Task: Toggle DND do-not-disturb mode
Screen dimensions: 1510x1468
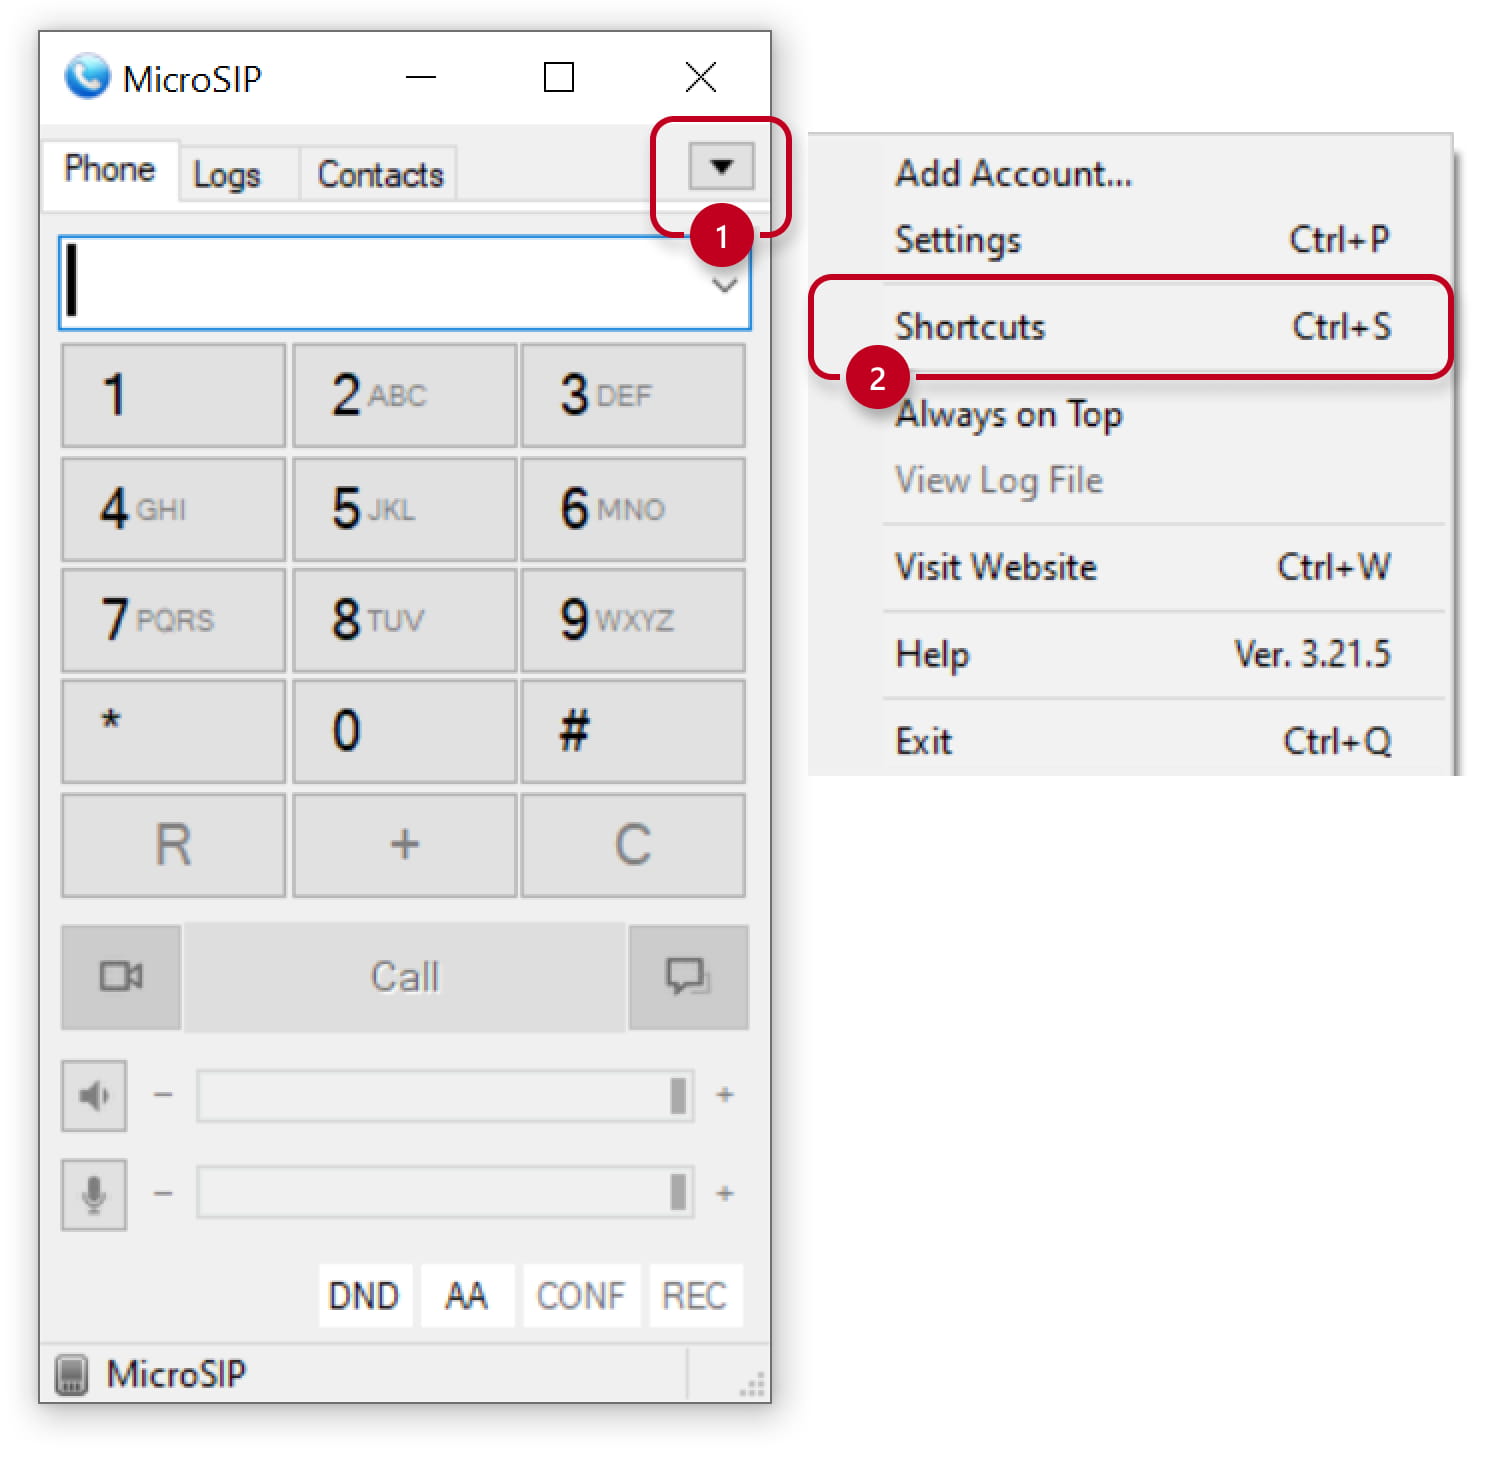Action: click(x=364, y=1296)
